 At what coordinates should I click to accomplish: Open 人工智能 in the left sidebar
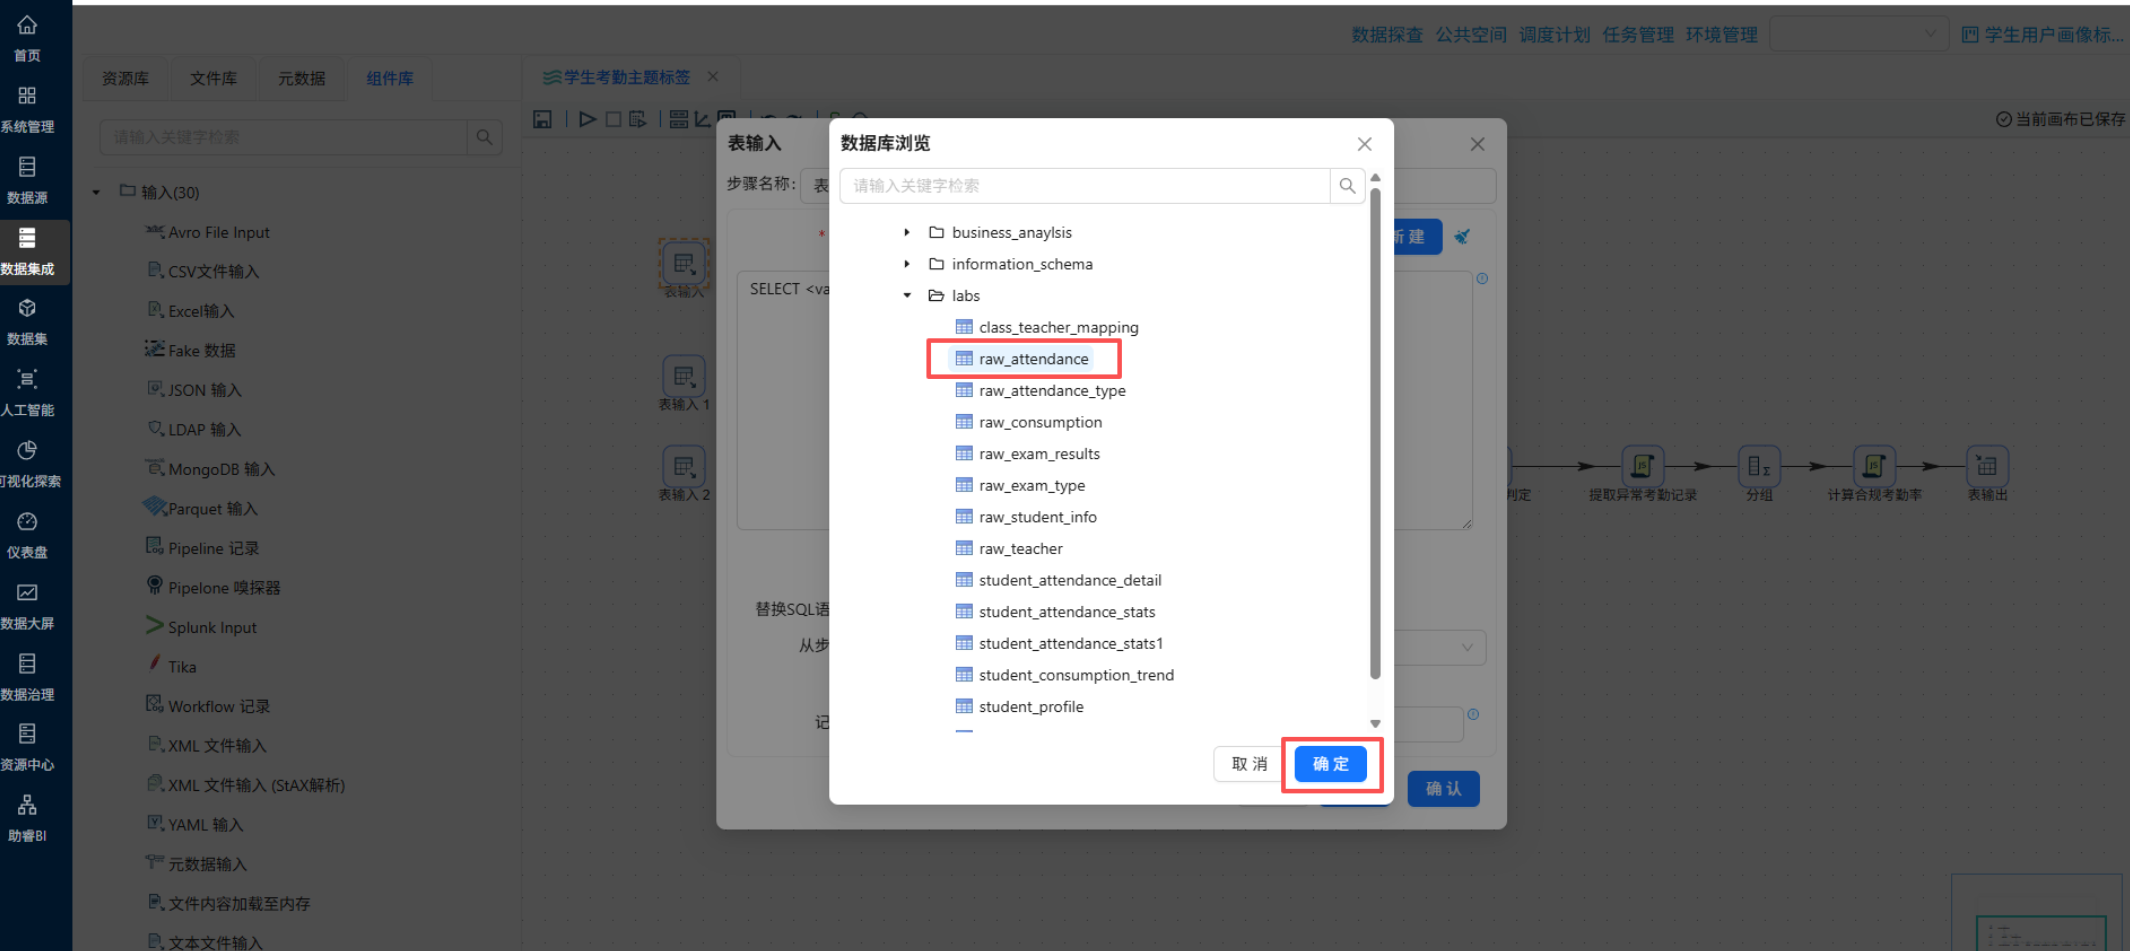coord(27,393)
